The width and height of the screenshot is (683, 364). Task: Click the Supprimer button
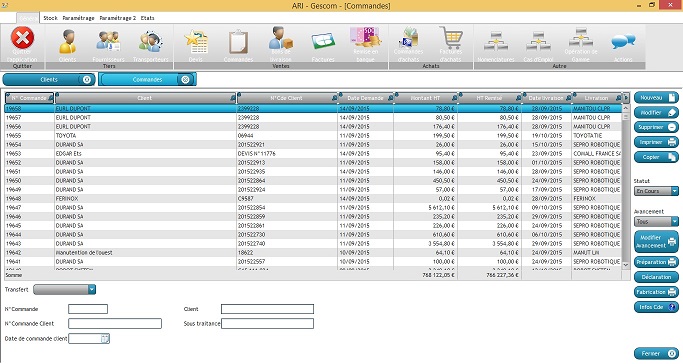pos(656,127)
